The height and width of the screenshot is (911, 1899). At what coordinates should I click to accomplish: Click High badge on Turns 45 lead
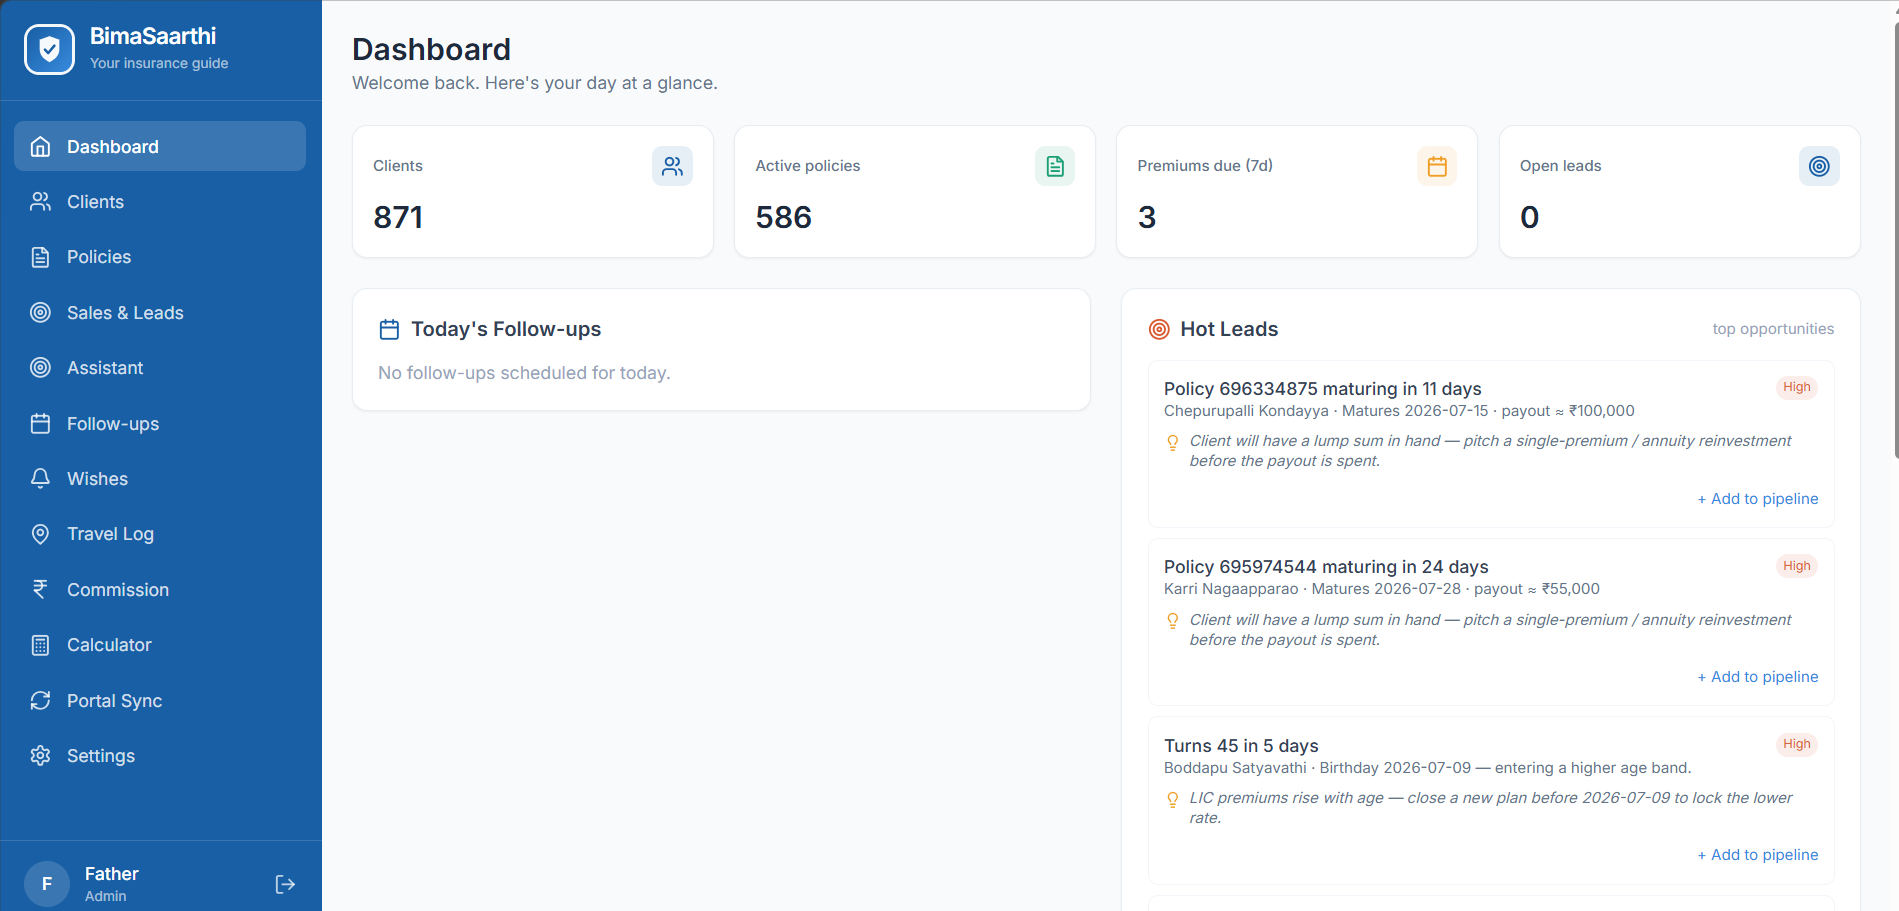click(1797, 744)
